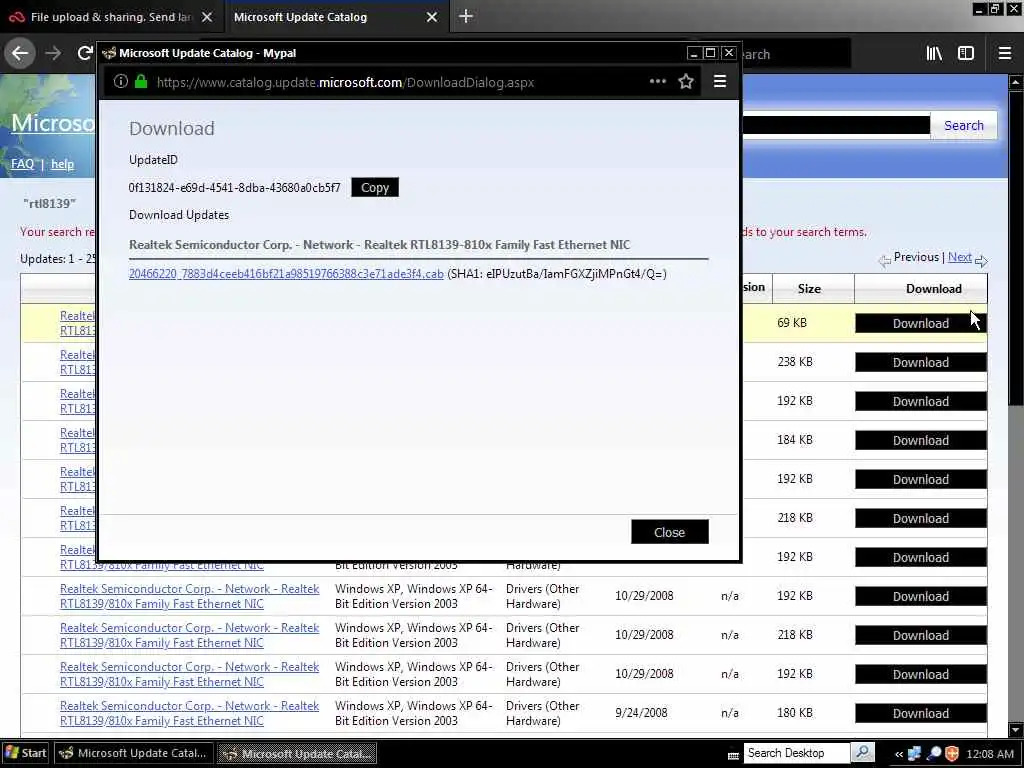Open the Library icon in main toolbar
Screen dimensions: 1024x768
934,54
